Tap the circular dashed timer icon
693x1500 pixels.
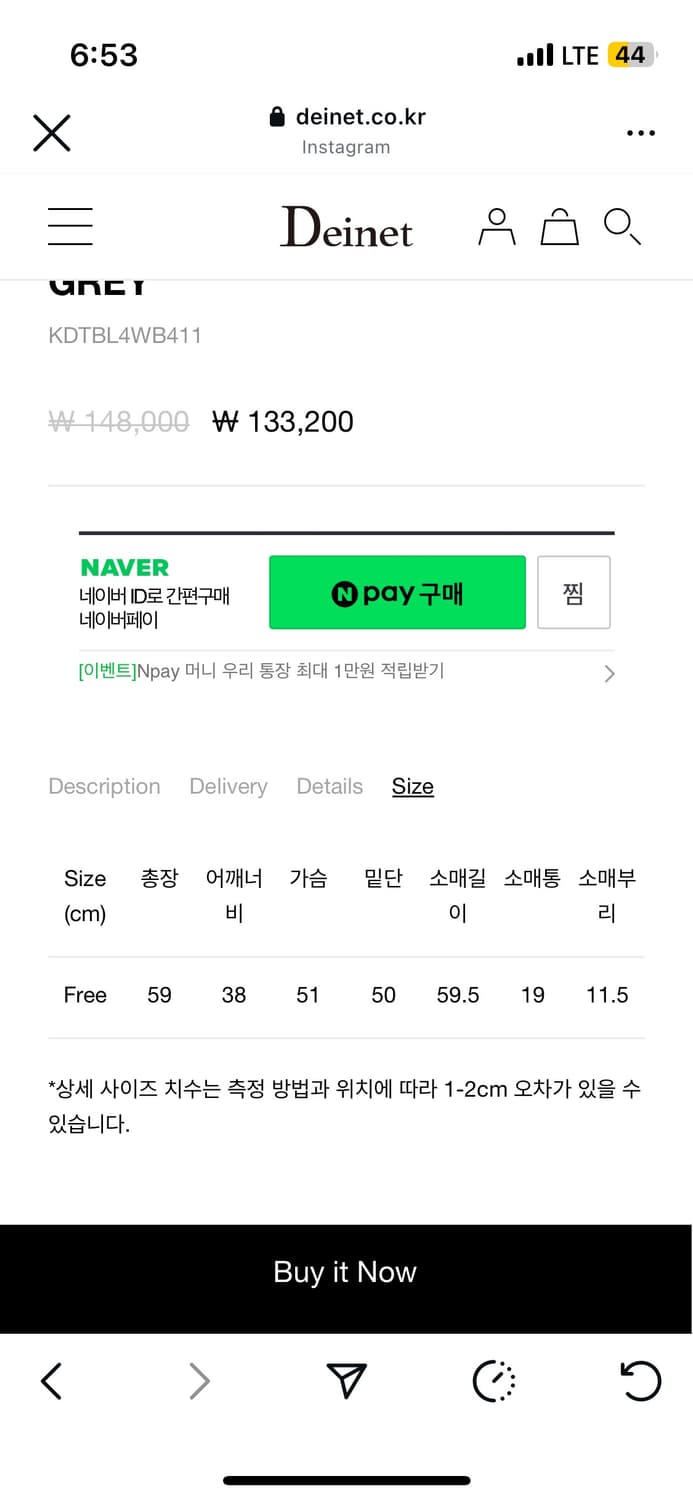(x=494, y=1382)
